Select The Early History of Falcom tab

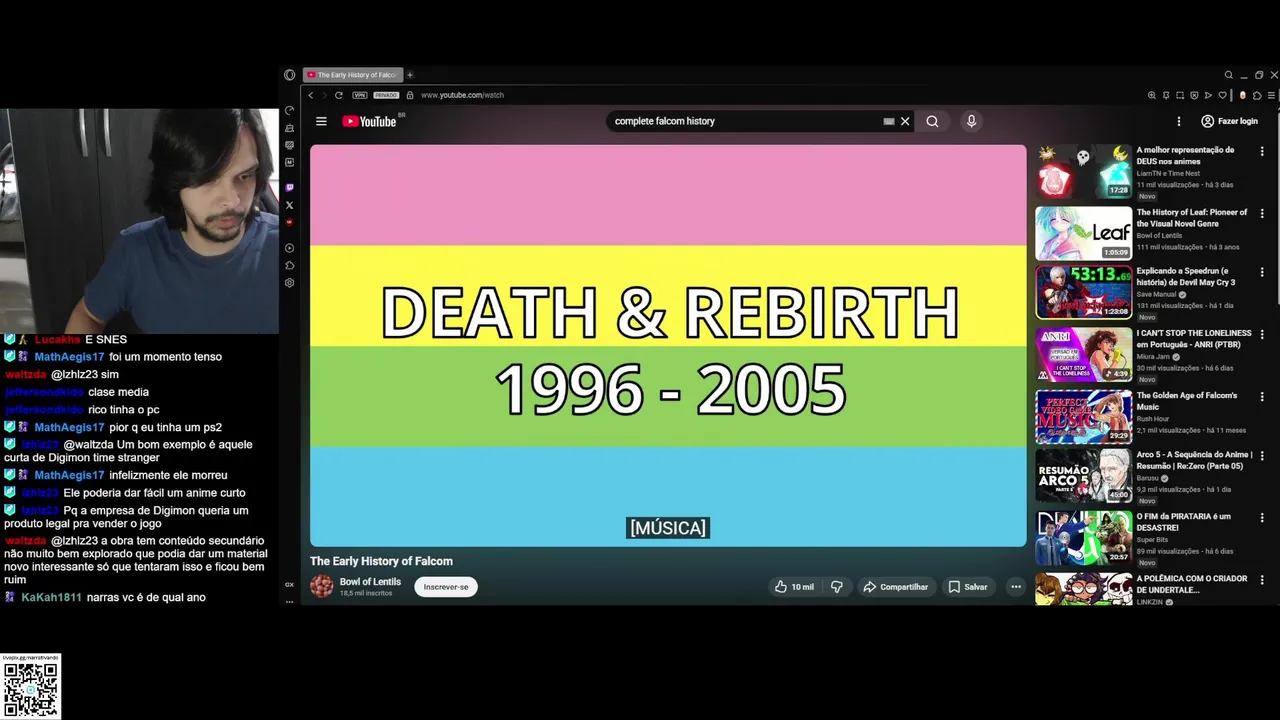click(x=353, y=75)
